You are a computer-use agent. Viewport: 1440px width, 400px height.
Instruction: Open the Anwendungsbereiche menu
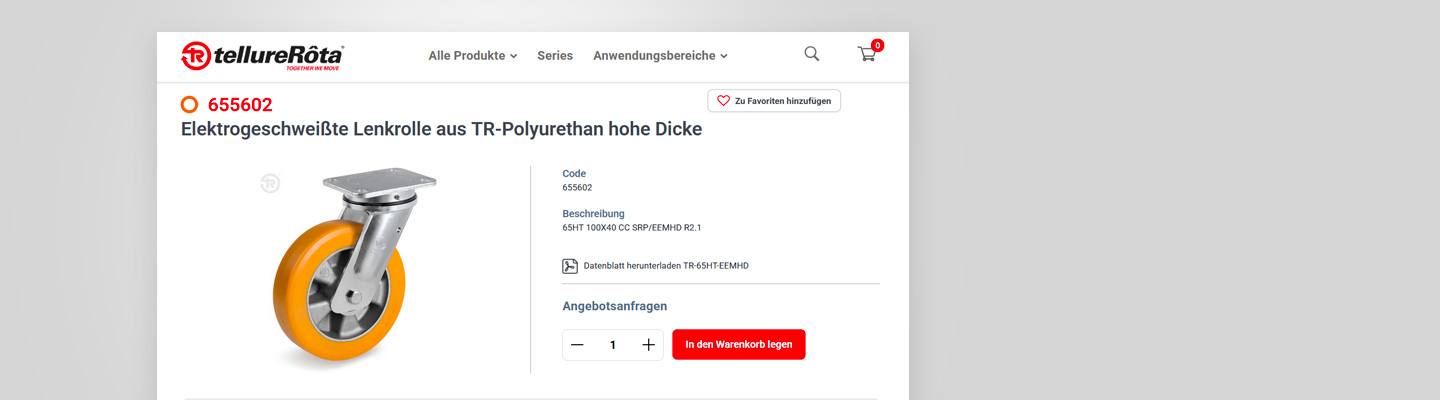654,56
